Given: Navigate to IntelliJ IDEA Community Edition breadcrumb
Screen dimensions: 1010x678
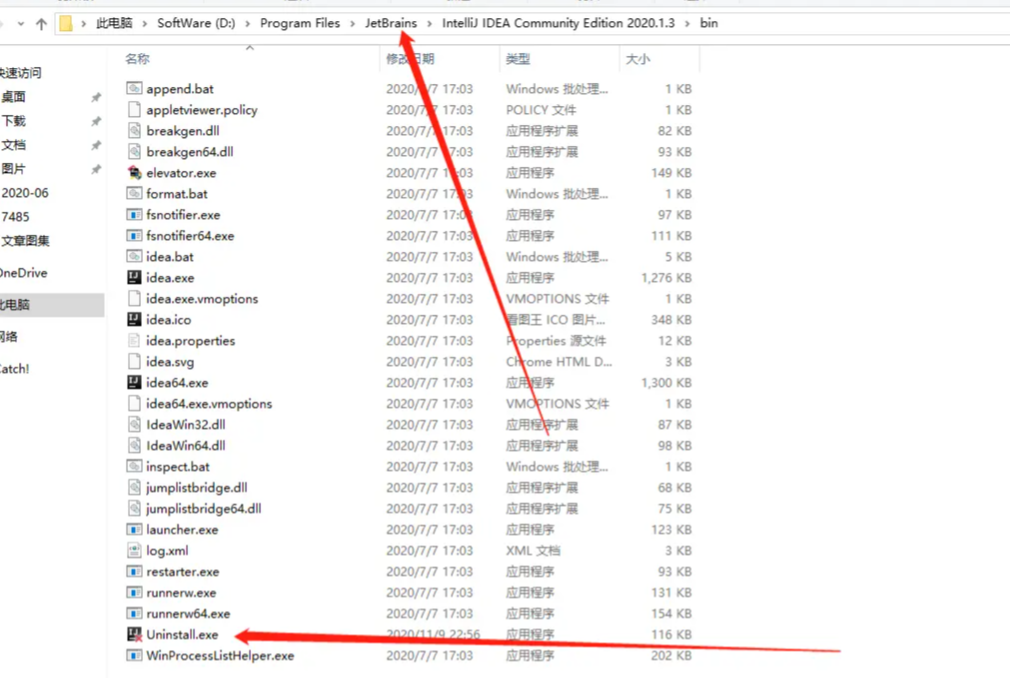Looking at the screenshot, I should [558, 23].
